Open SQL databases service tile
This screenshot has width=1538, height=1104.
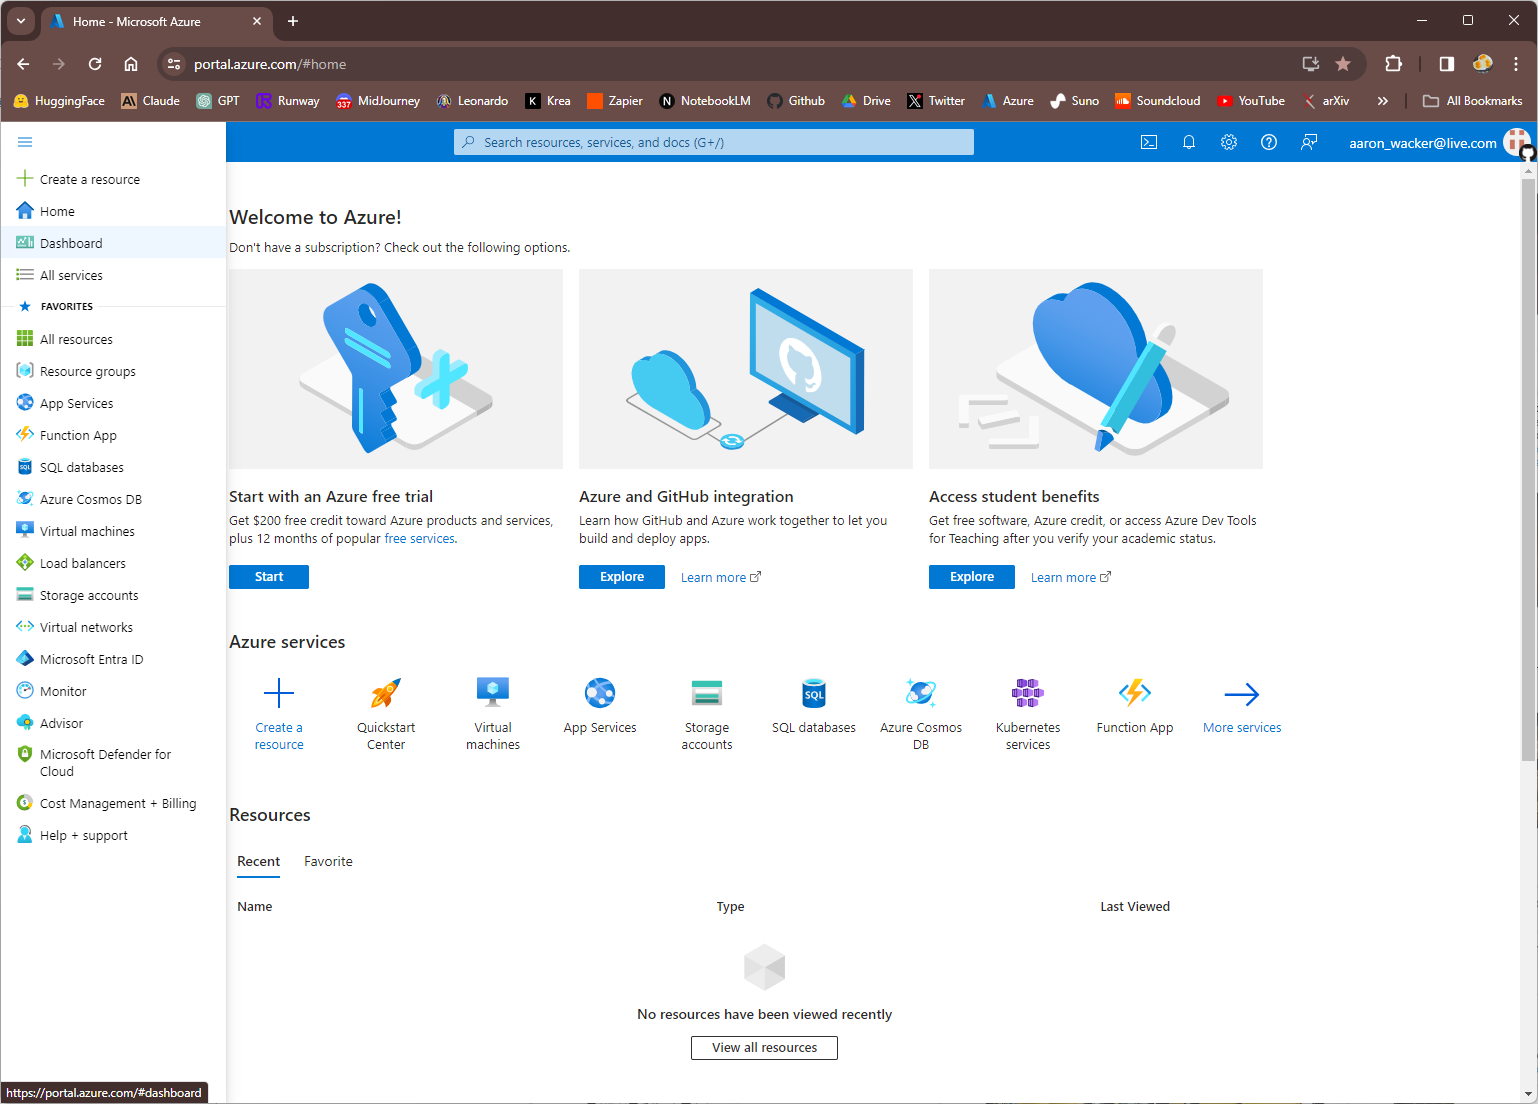pos(814,706)
